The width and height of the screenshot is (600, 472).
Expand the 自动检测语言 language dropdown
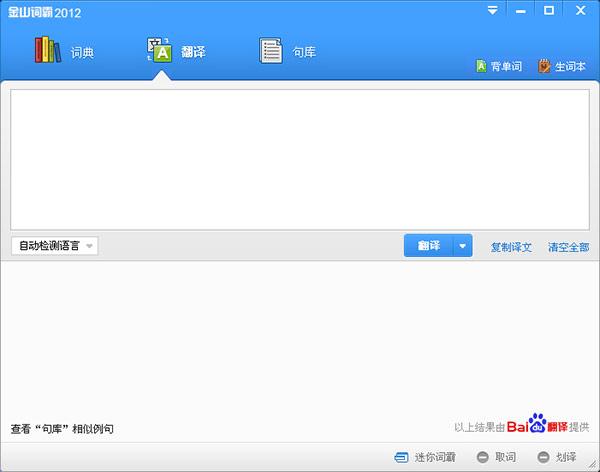coord(55,246)
